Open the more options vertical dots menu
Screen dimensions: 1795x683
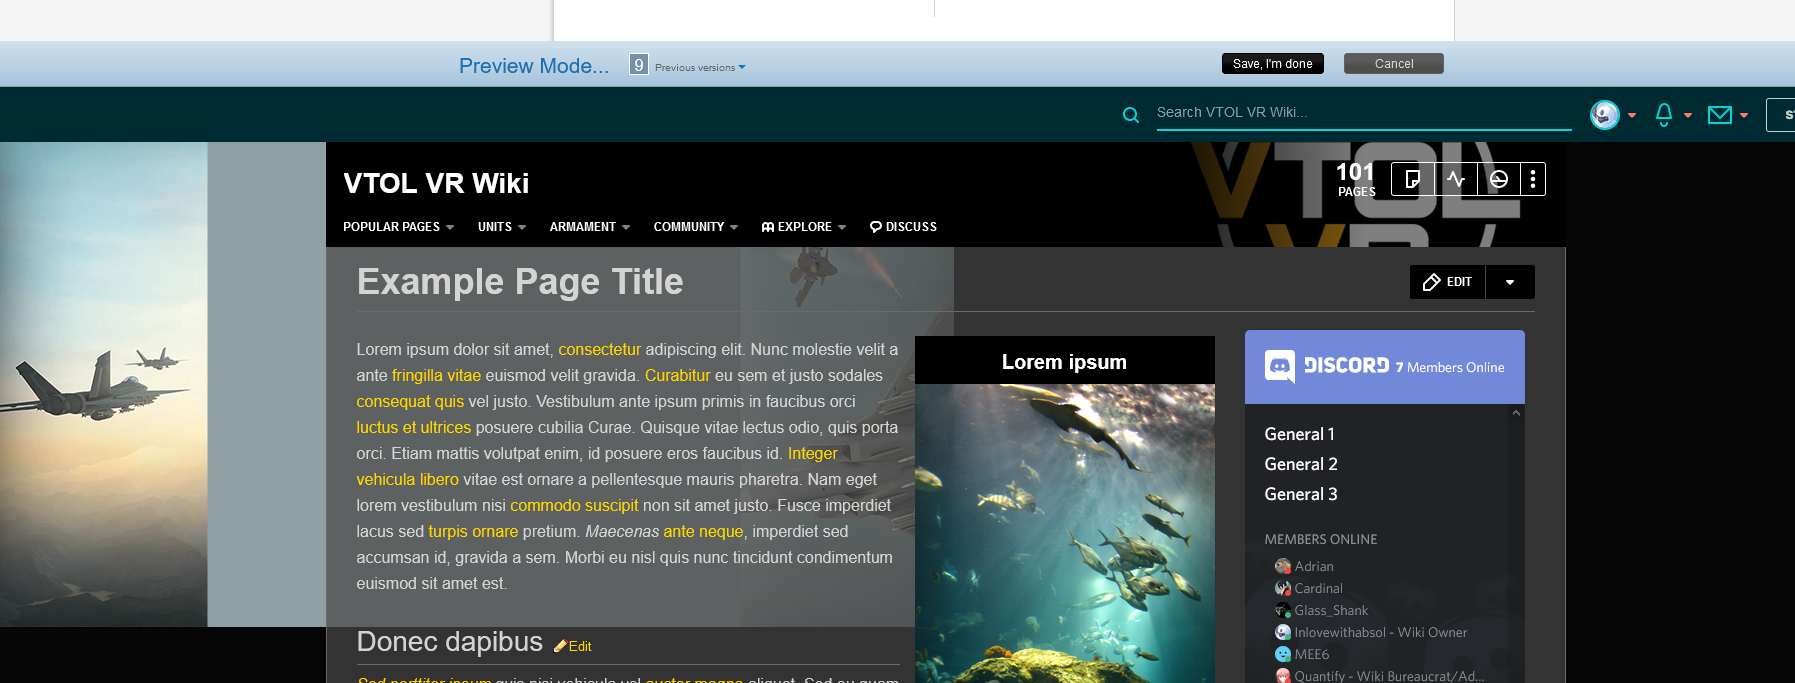(x=1533, y=179)
